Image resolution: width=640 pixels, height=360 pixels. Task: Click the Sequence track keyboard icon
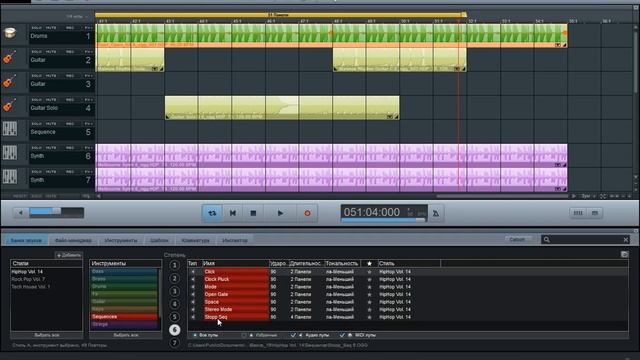[x=10, y=129]
